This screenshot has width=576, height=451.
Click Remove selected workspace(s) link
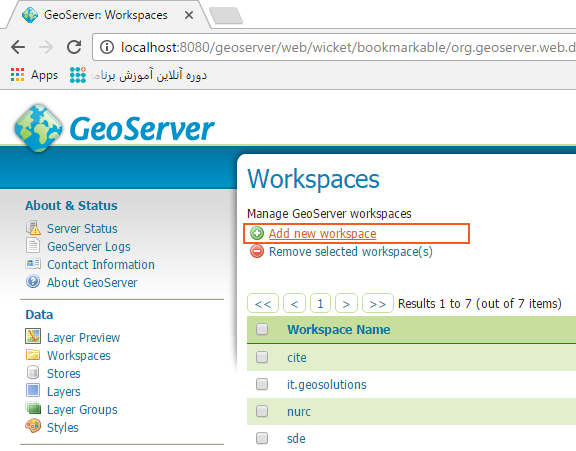[351, 252]
